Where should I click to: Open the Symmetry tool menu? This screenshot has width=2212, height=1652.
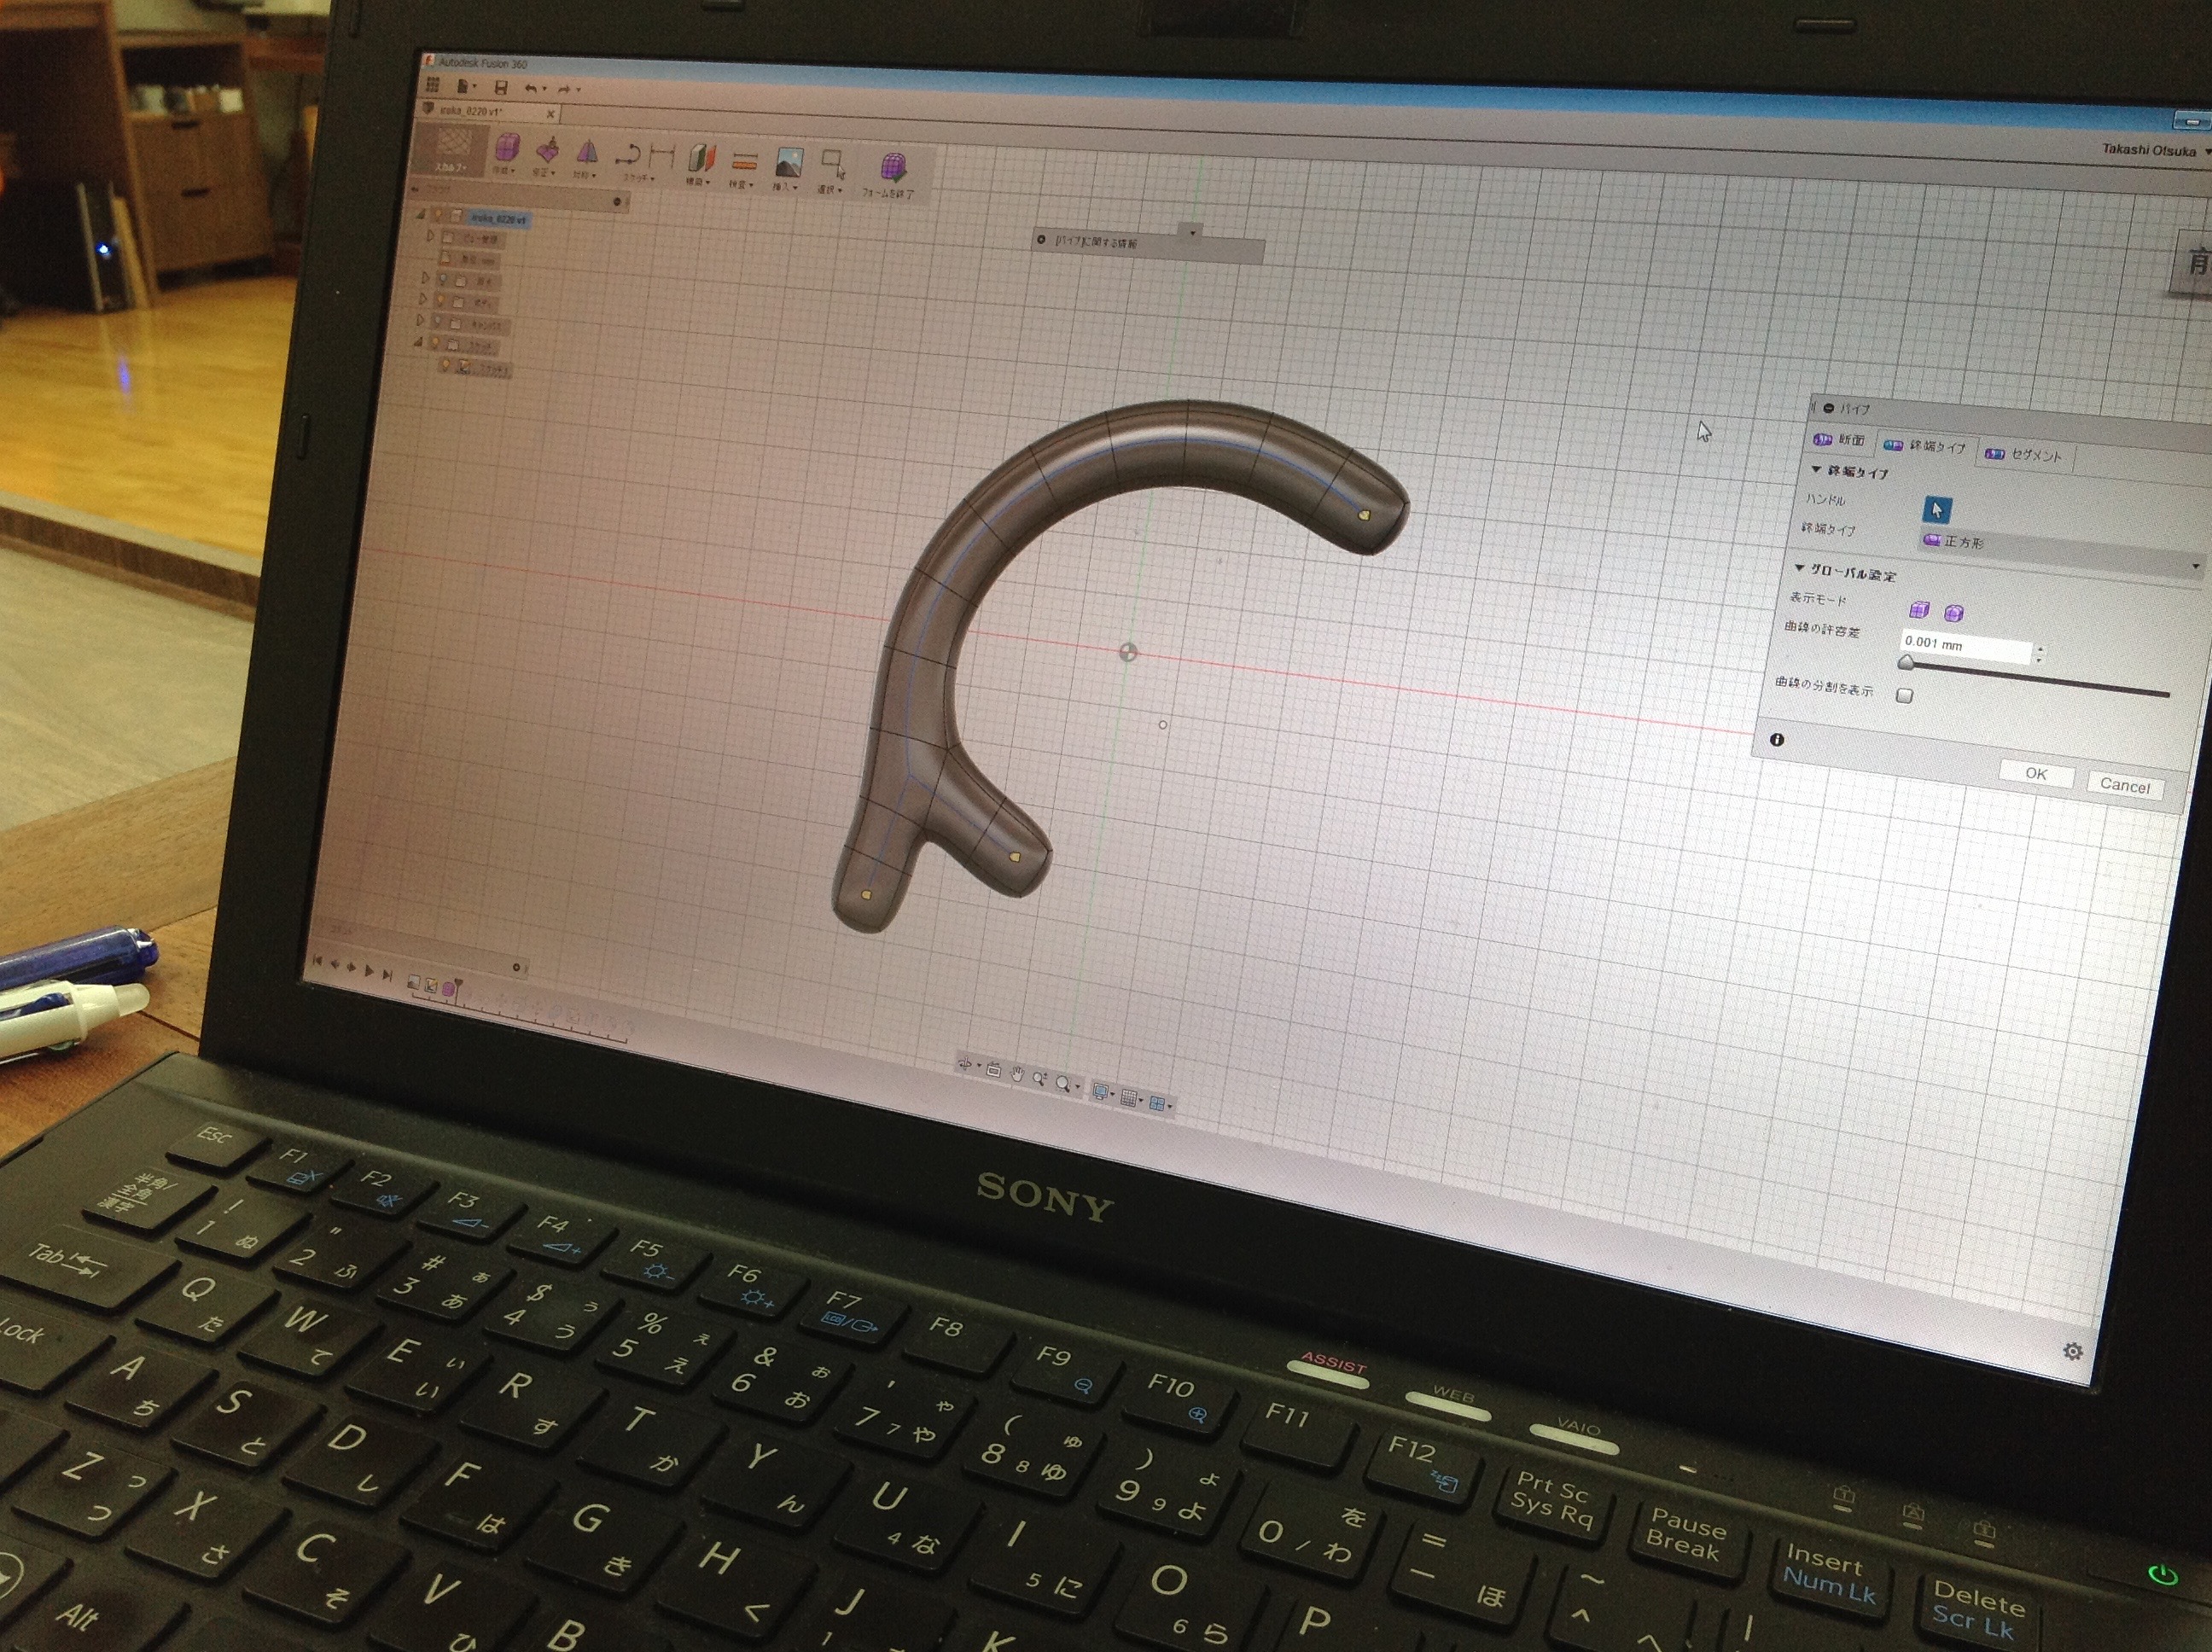coord(586,157)
